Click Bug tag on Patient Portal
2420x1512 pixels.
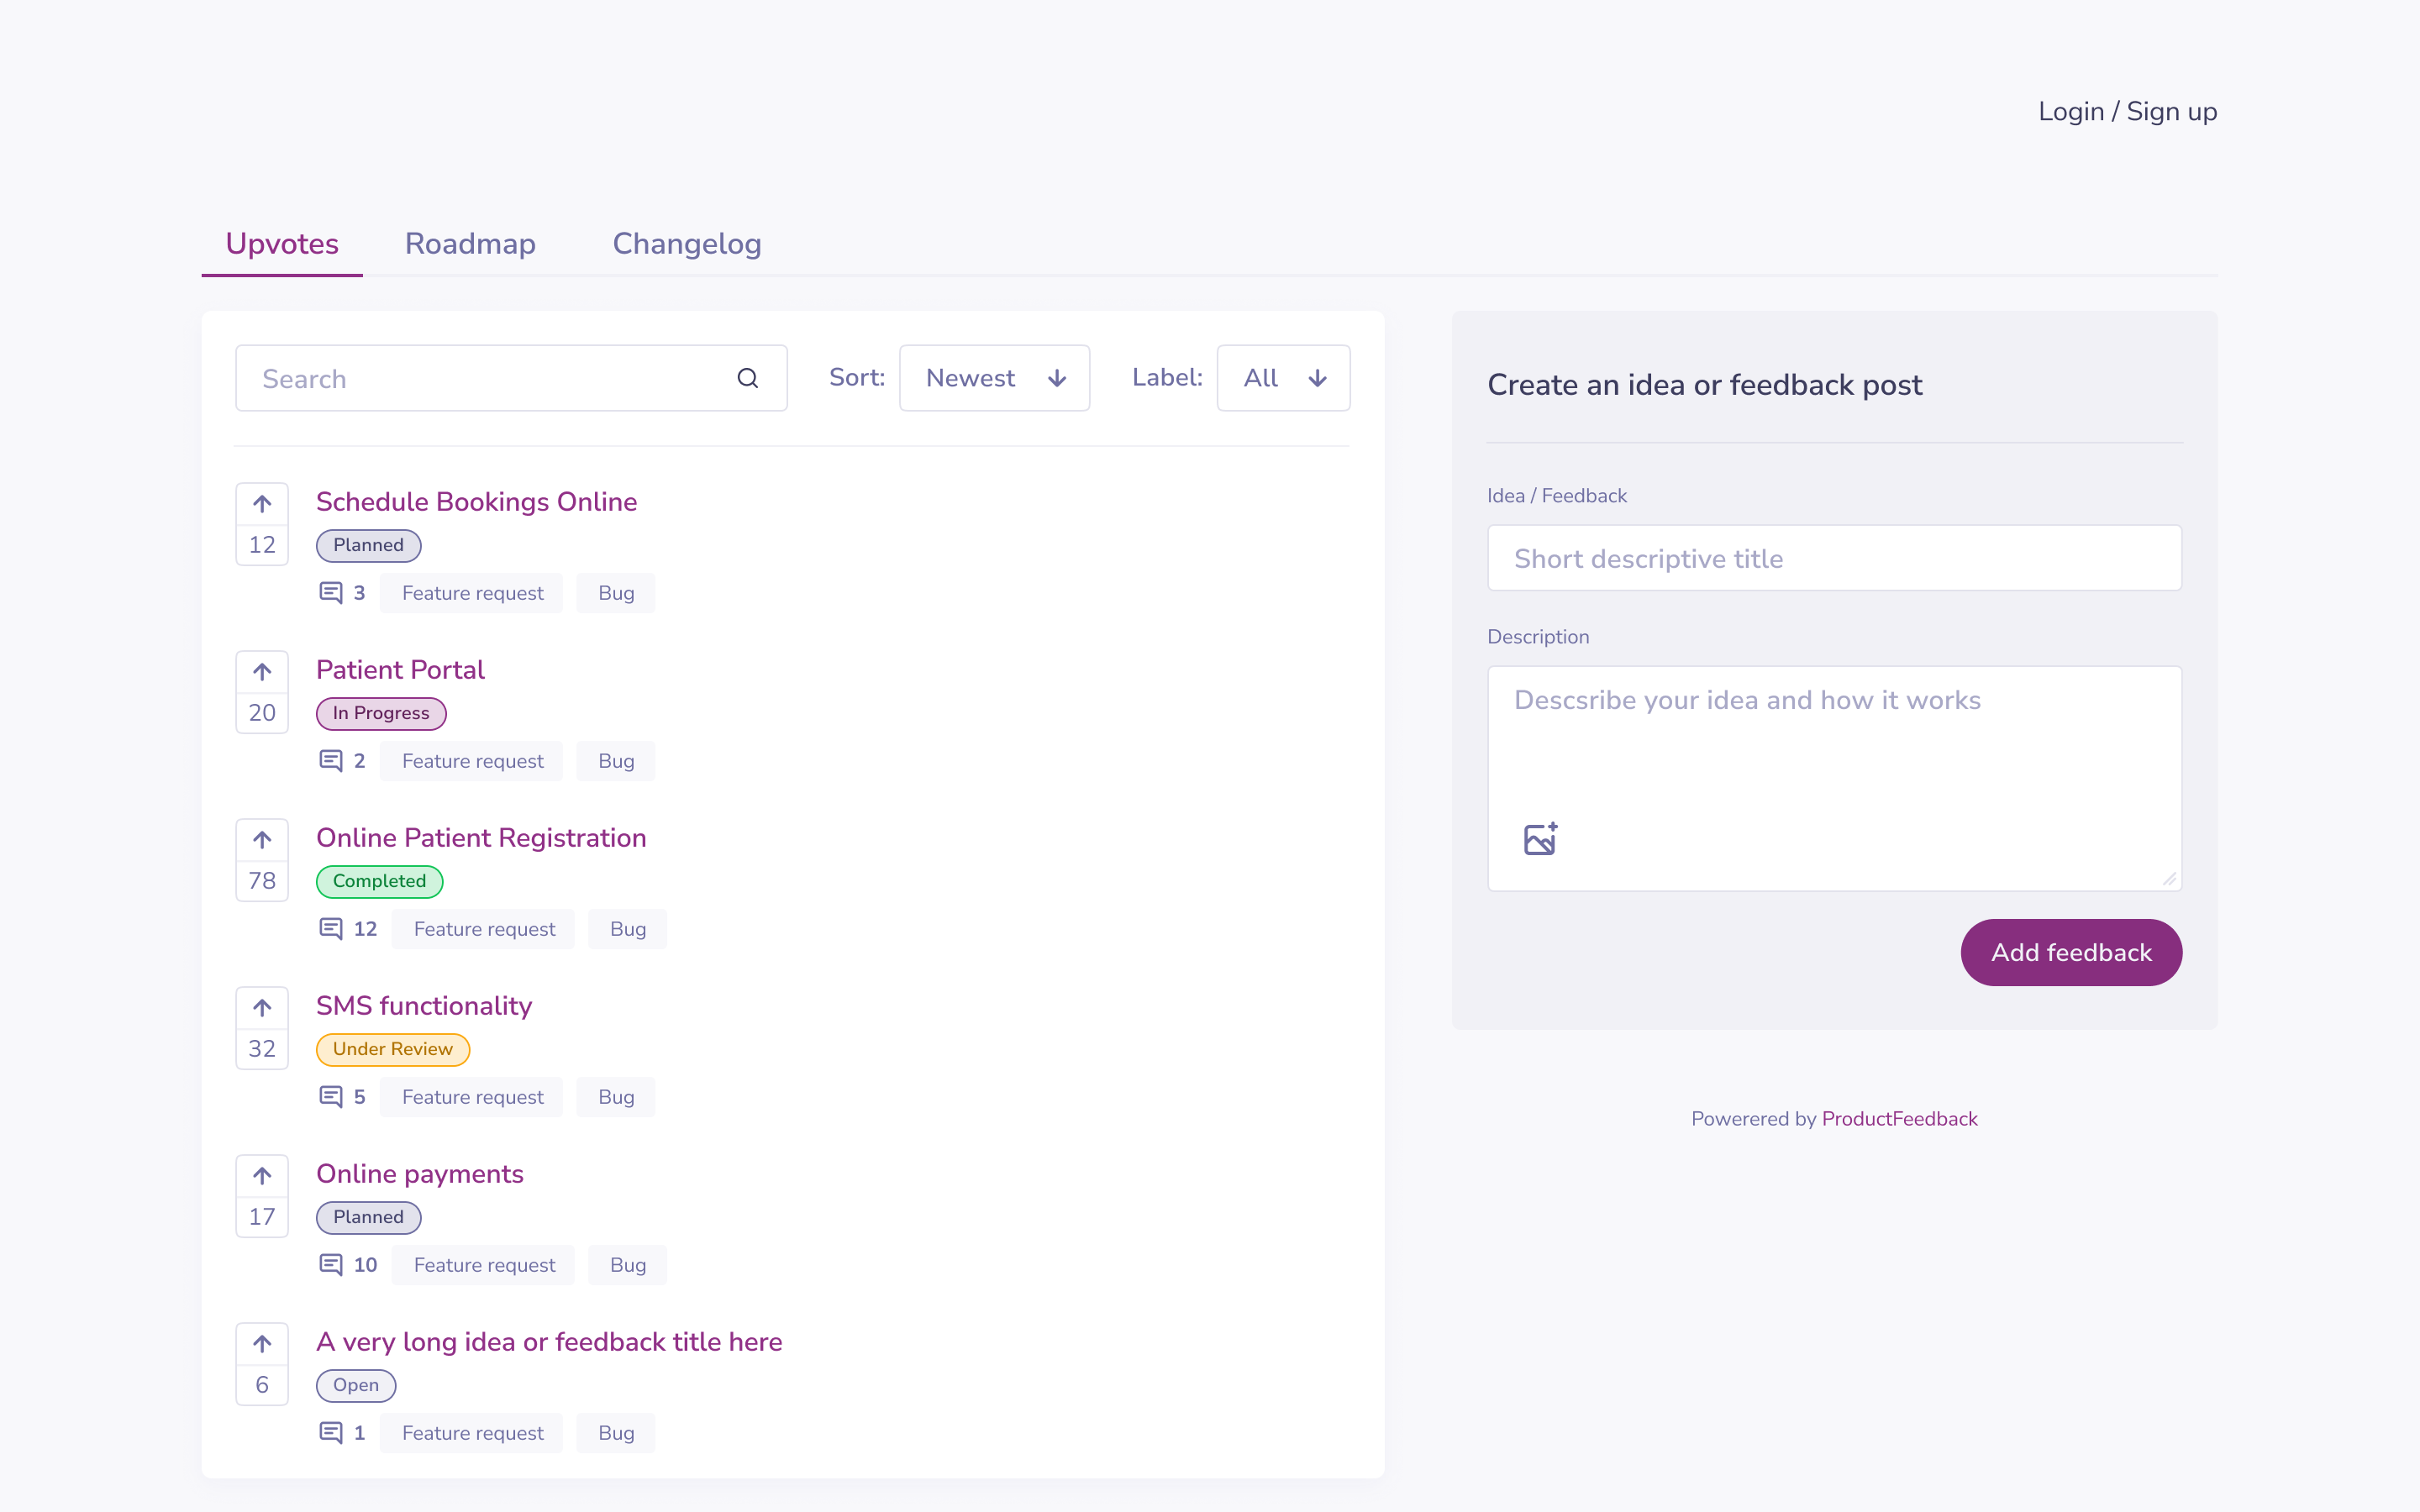click(616, 761)
